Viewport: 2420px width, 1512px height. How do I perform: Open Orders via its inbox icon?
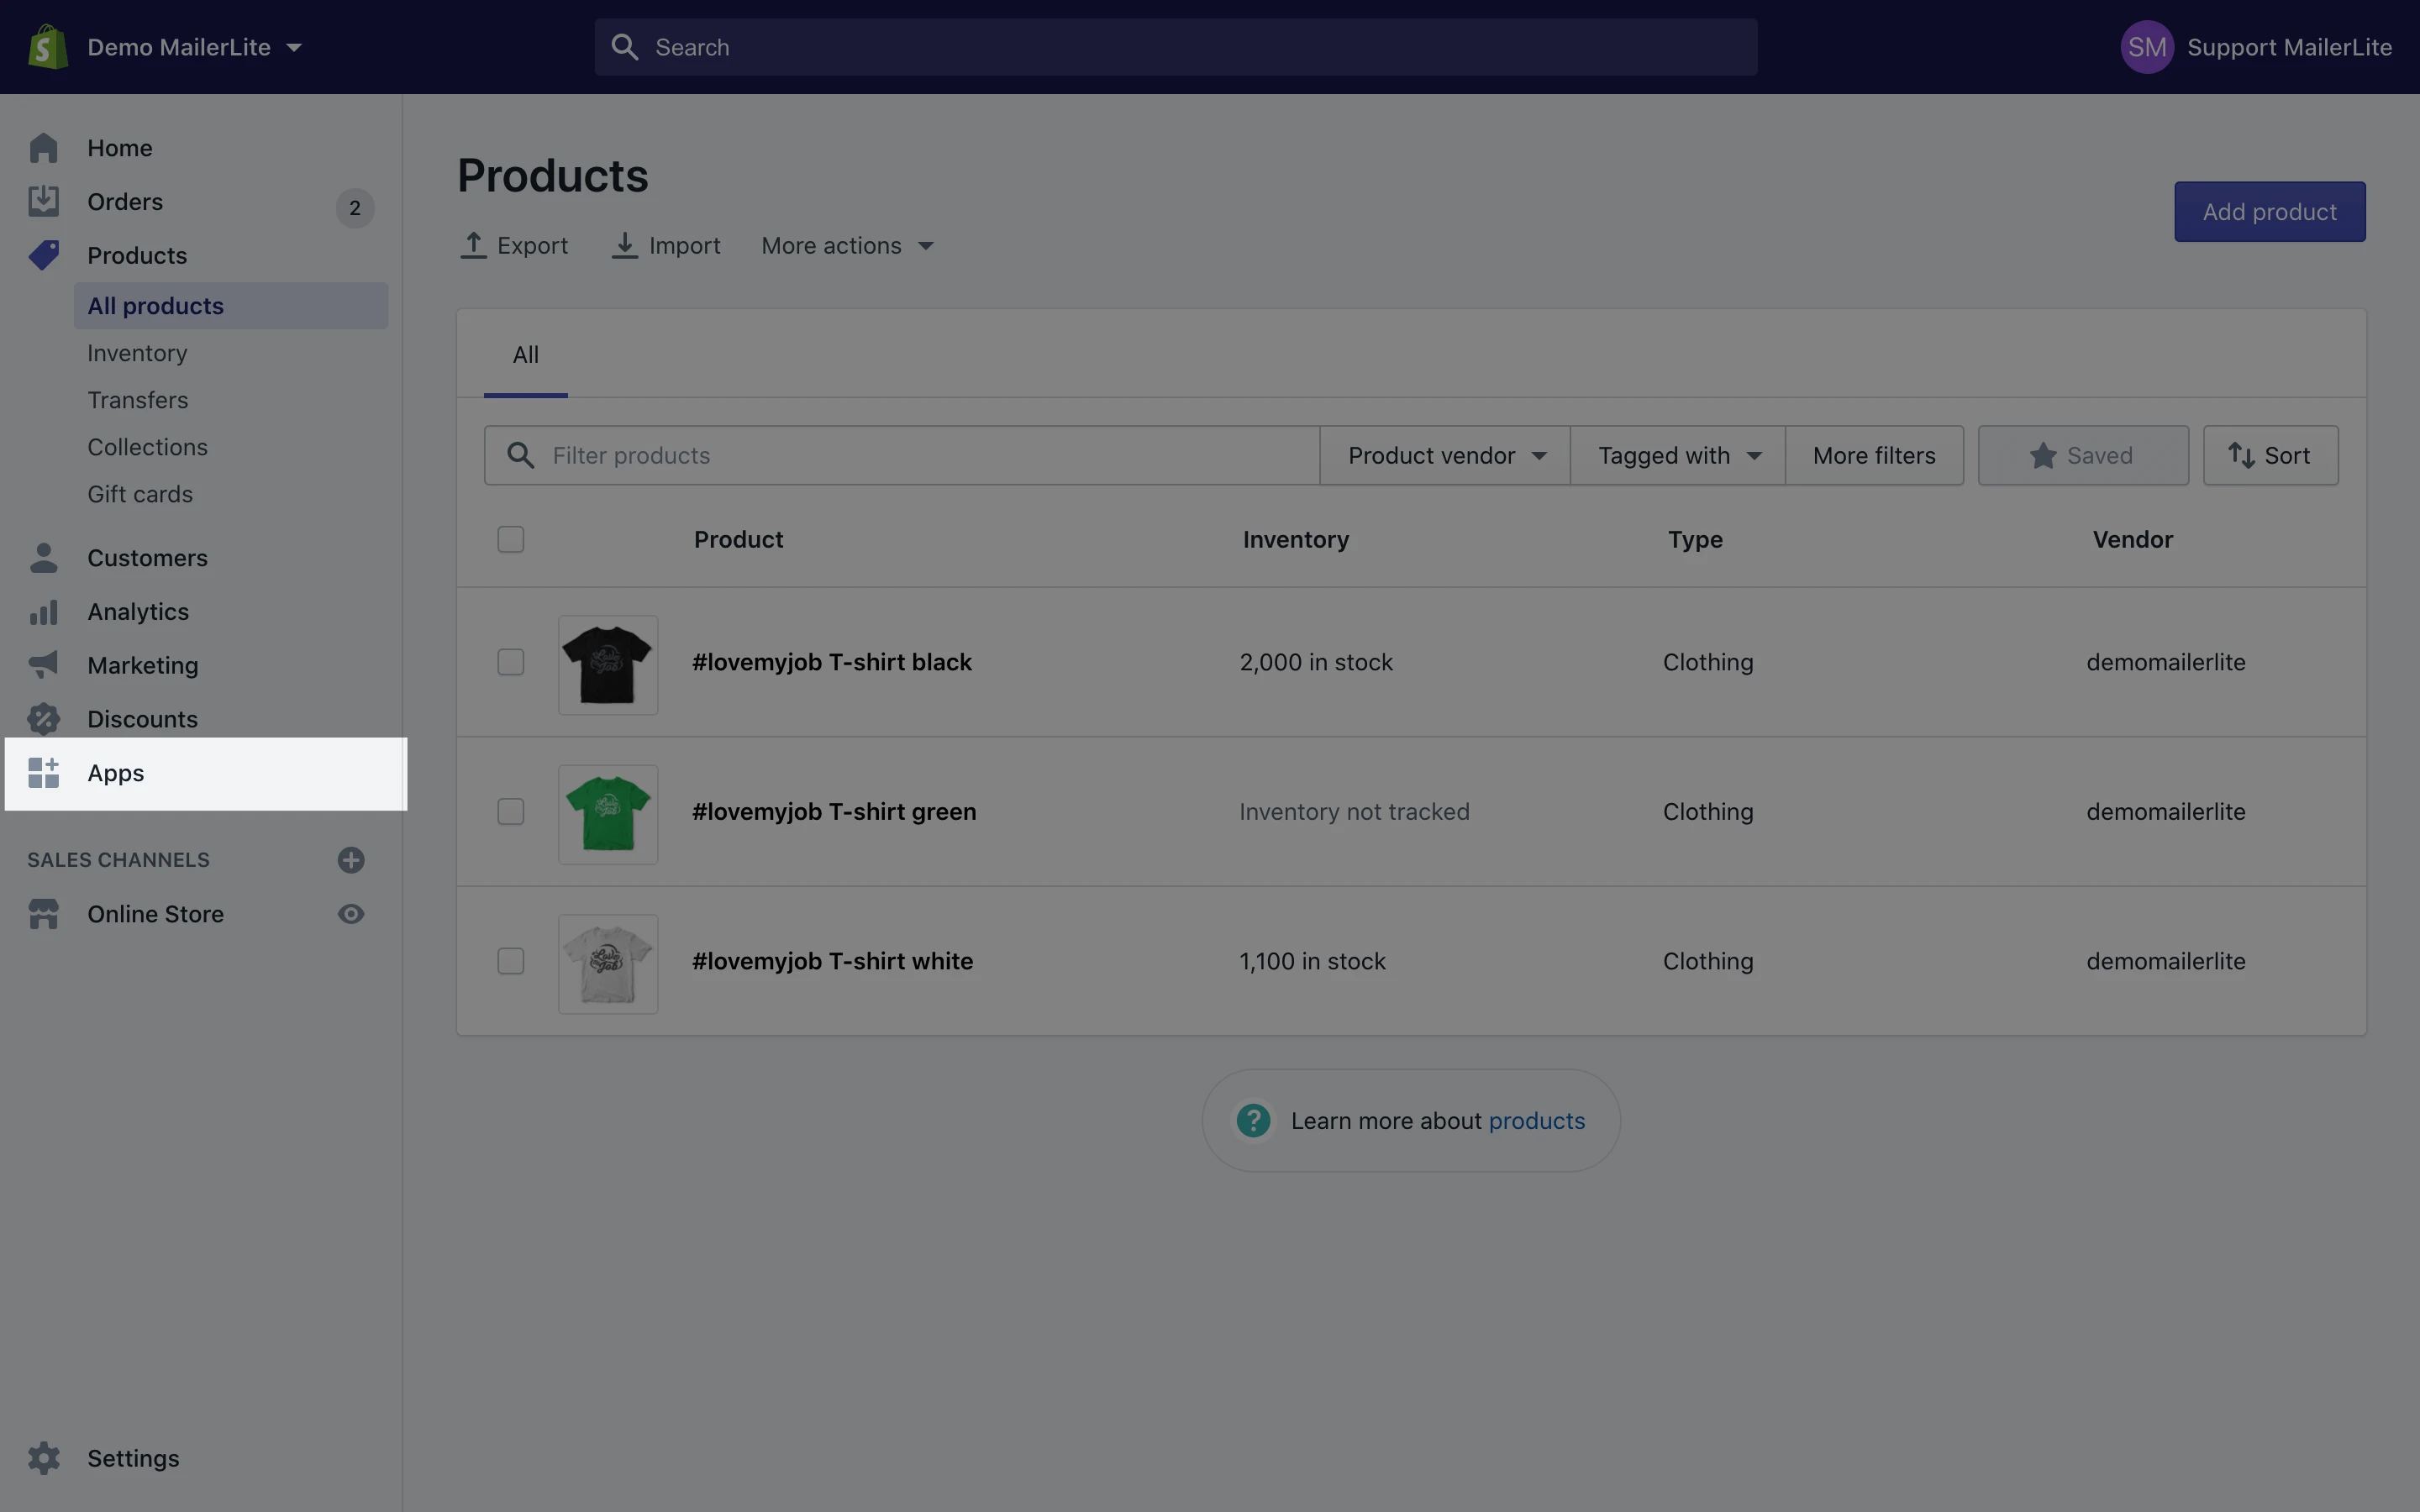(44, 202)
